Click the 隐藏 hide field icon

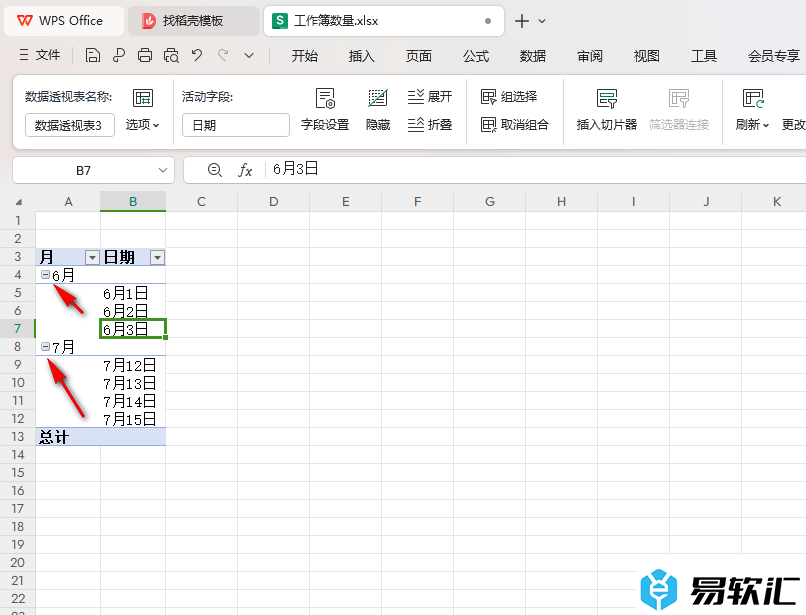coord(378,110)
